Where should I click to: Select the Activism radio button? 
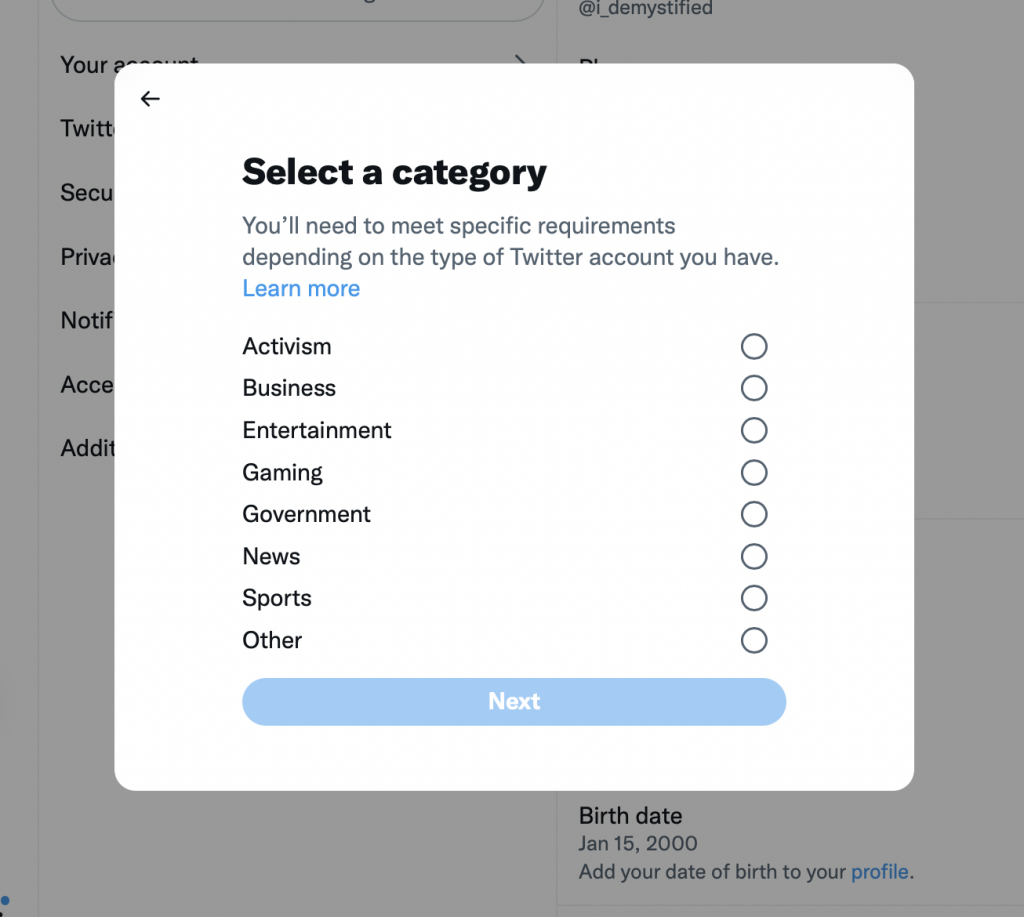point(754,347)
